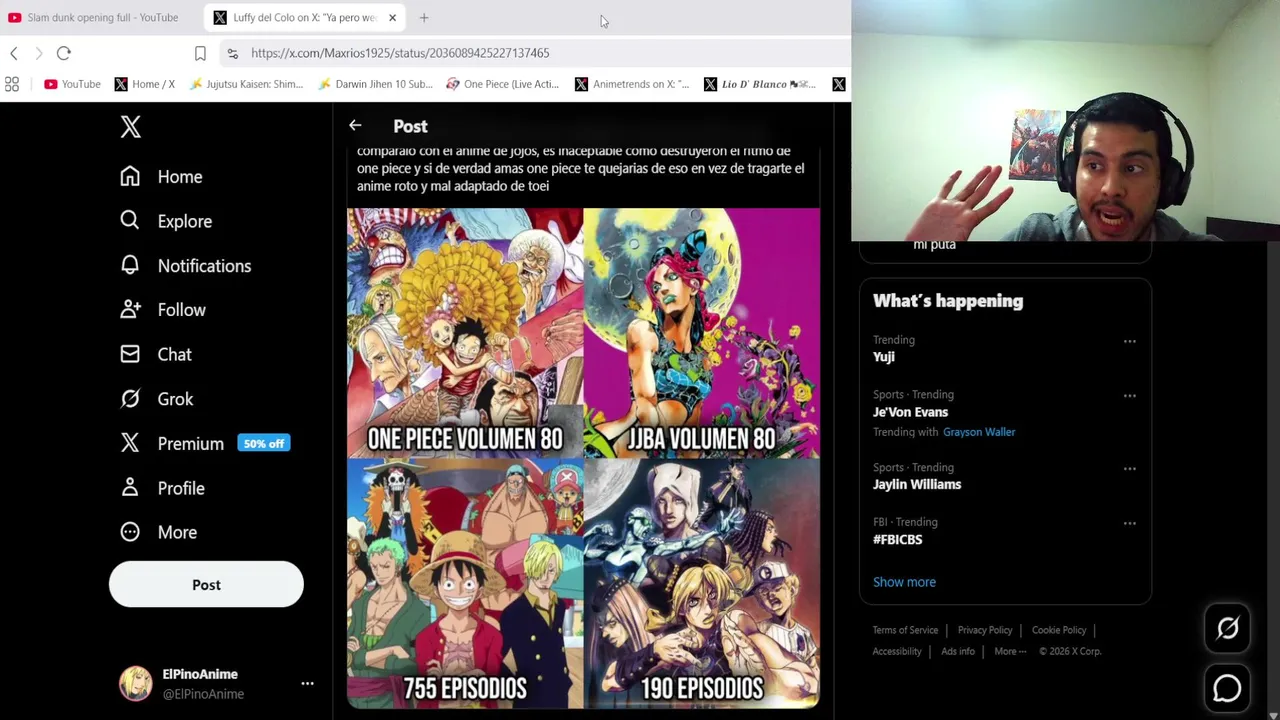The image size is (1280, 720).
Task: Click the floating Grok button
Action: point(1227,628)
